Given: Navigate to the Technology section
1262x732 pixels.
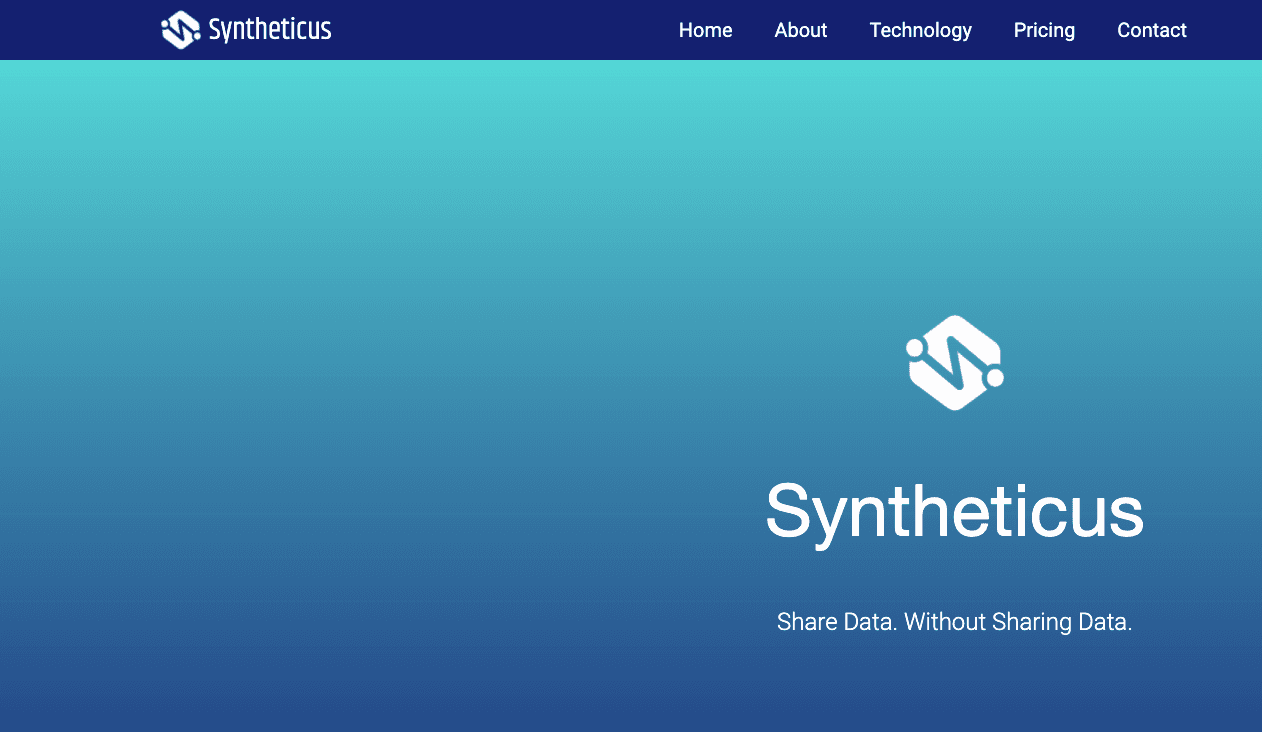Looking at the screenshot, I should coord(920,30).
